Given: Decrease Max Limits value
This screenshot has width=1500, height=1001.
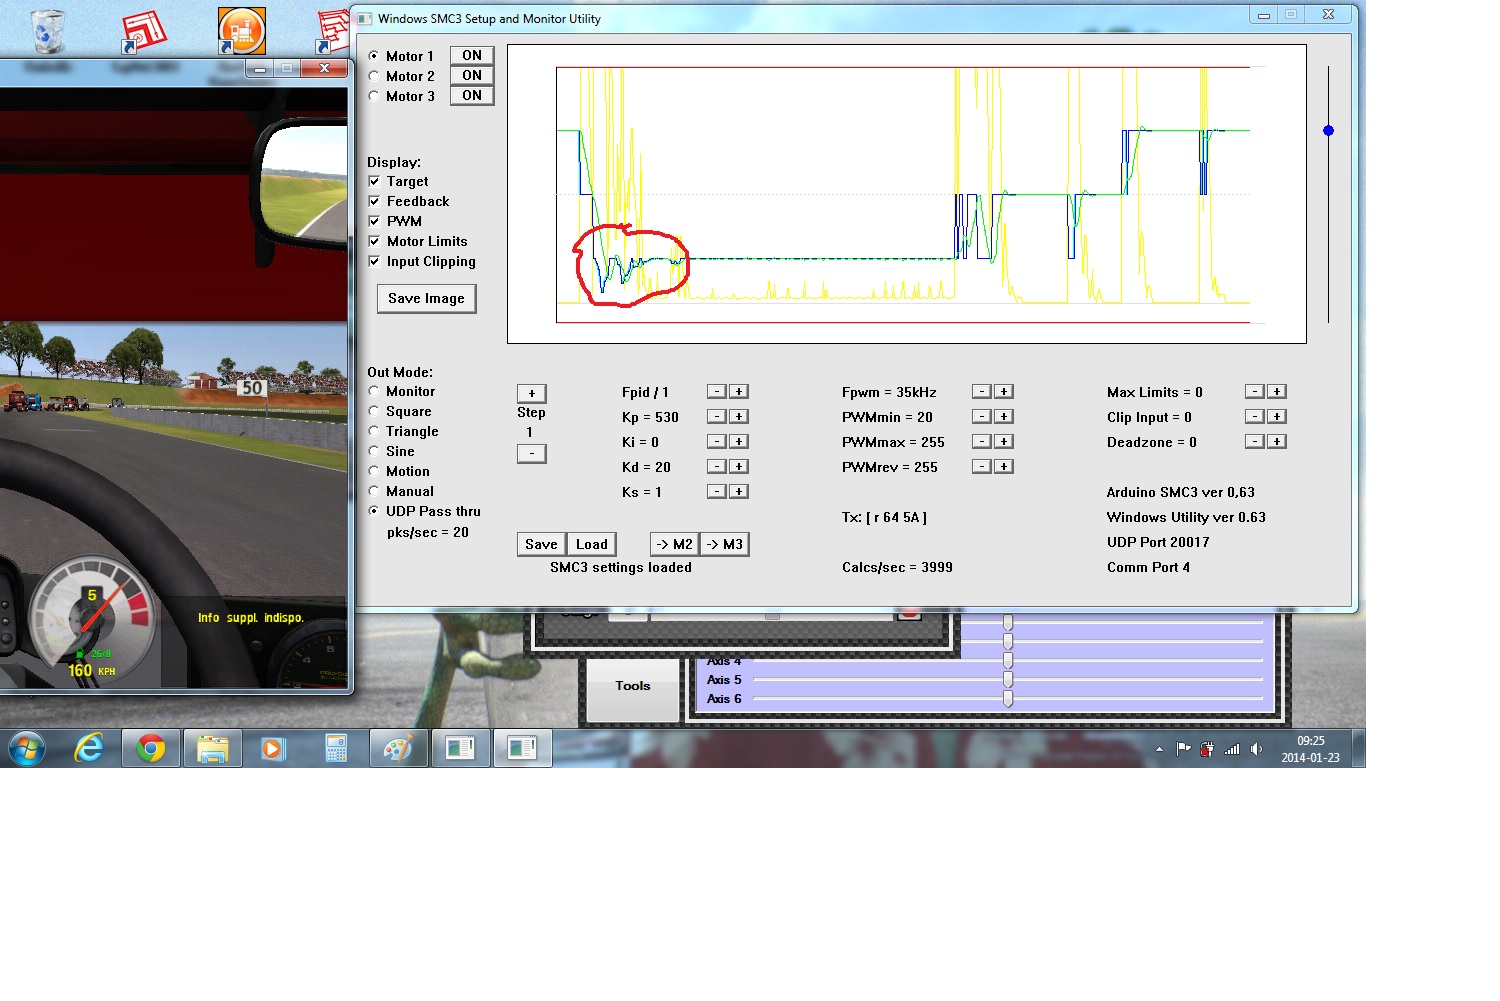Looking at the screenshot, I should (1254, 391).
